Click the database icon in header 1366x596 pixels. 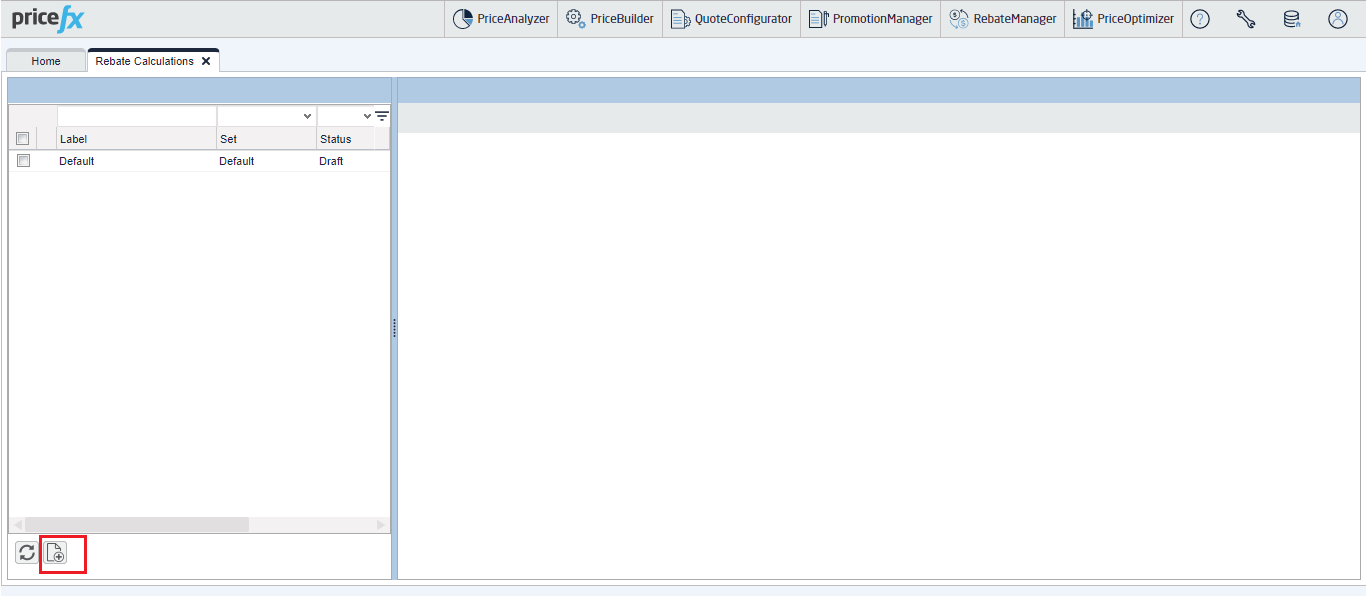coord(1292,19)
